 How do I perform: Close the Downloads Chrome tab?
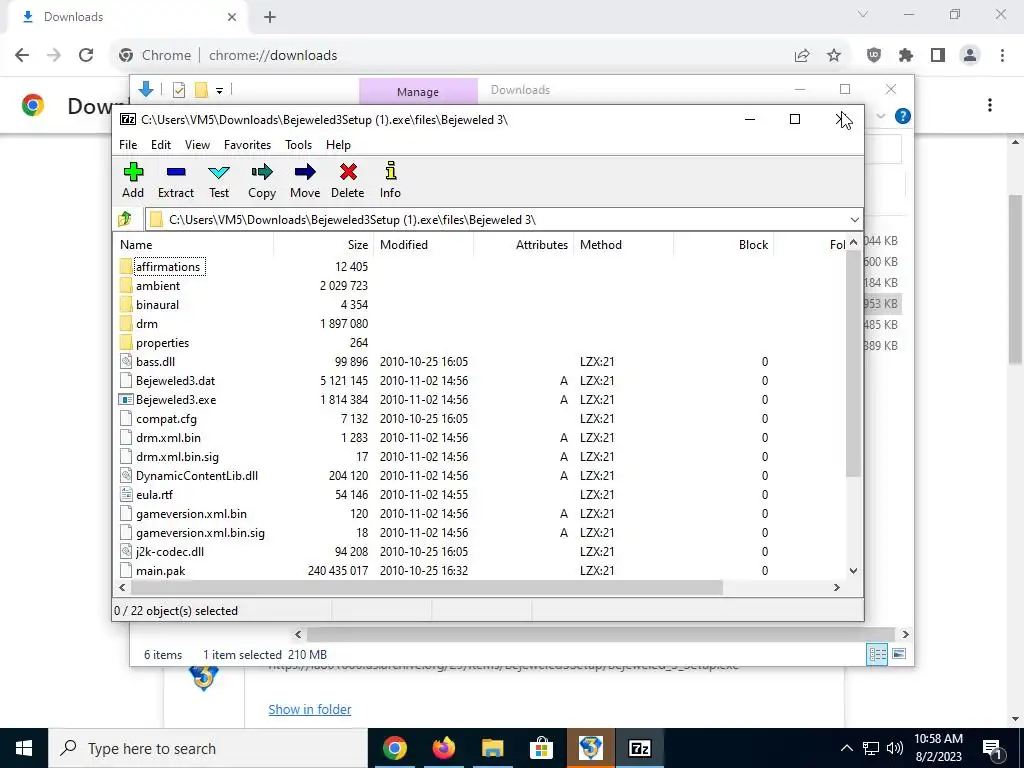[232, 17]
